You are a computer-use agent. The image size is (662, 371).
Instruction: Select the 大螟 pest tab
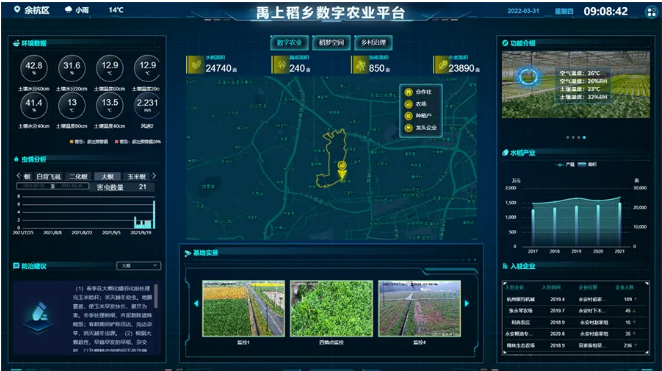[x=108, y=176]
